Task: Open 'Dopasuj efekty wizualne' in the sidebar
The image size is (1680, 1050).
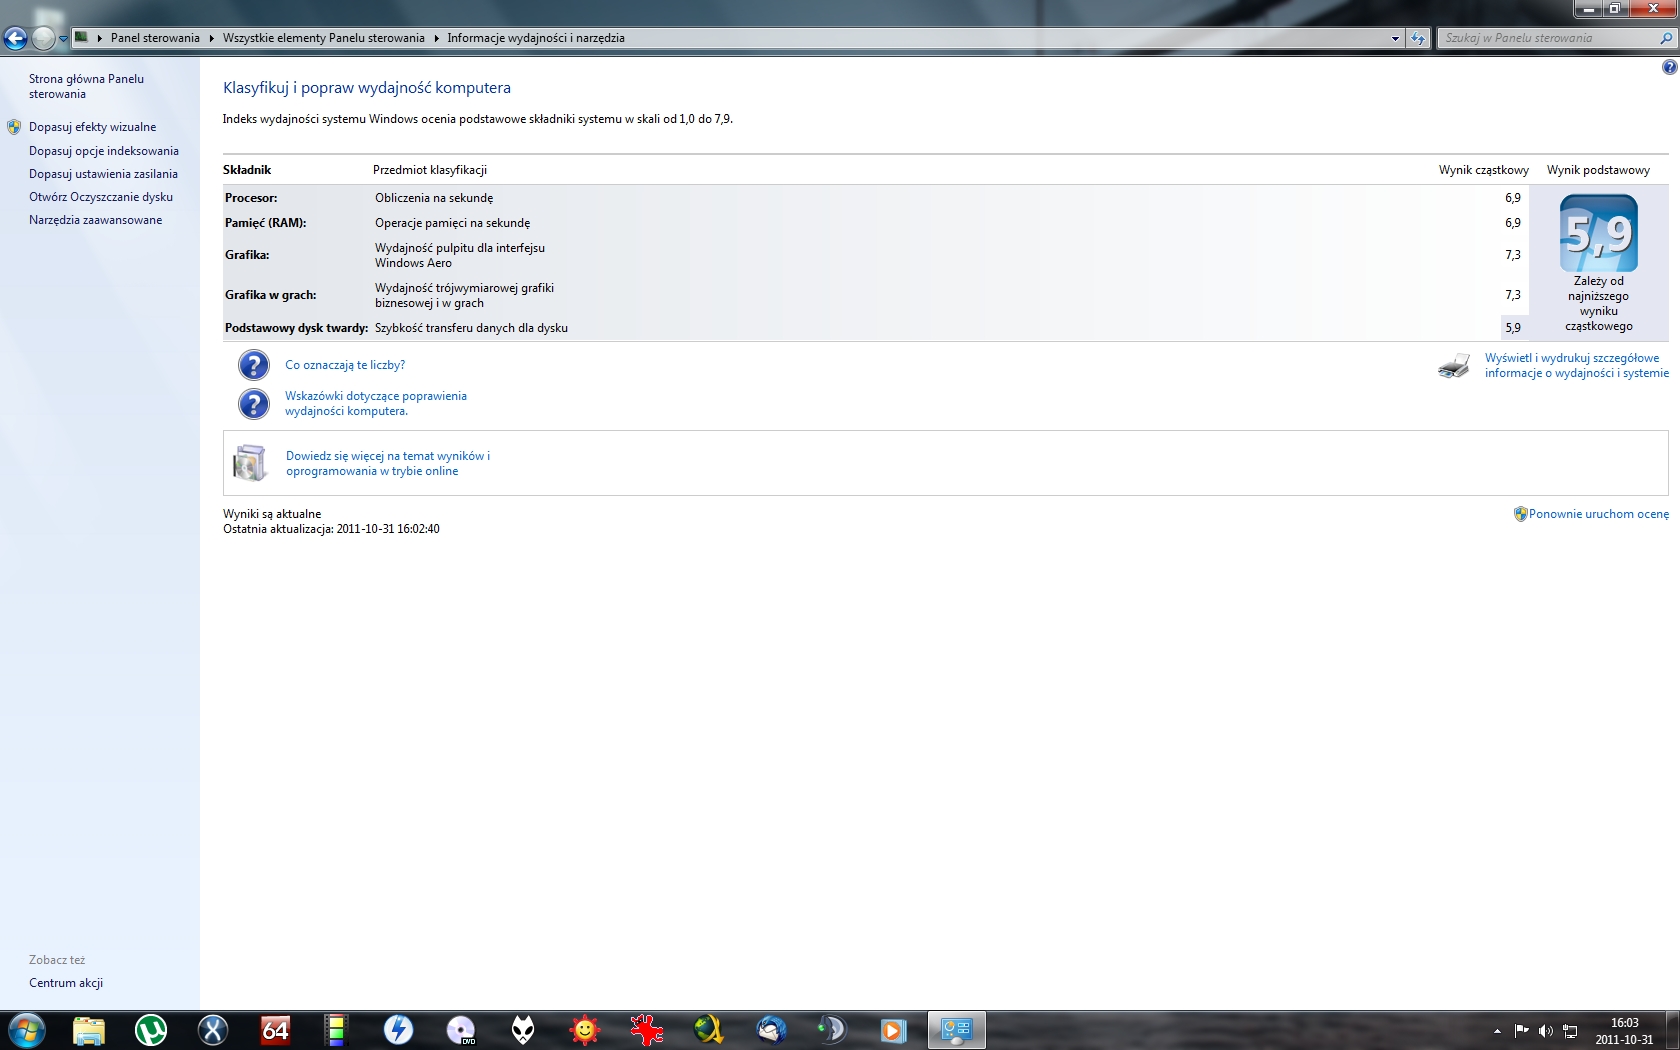Action: [x=92, y=127]
